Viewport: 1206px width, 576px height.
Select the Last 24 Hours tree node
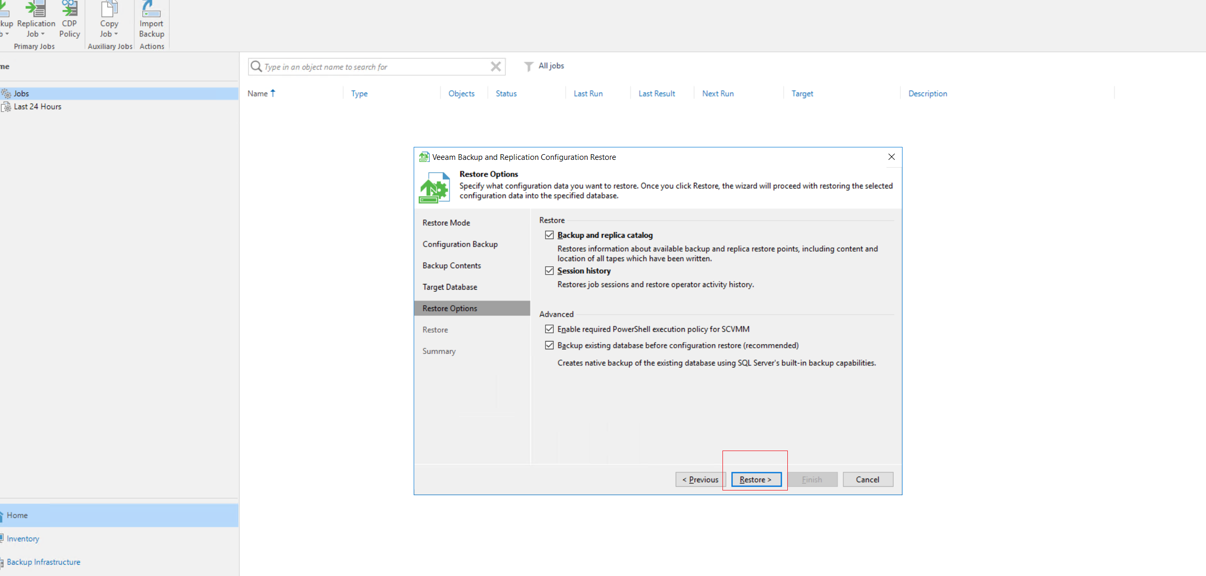pyautogui.click(x=37, y=107)
